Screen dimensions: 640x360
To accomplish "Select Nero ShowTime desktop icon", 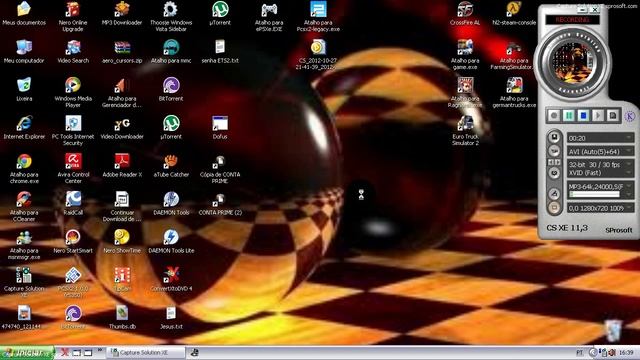I will pyautogui.click(x=122, y=241).
